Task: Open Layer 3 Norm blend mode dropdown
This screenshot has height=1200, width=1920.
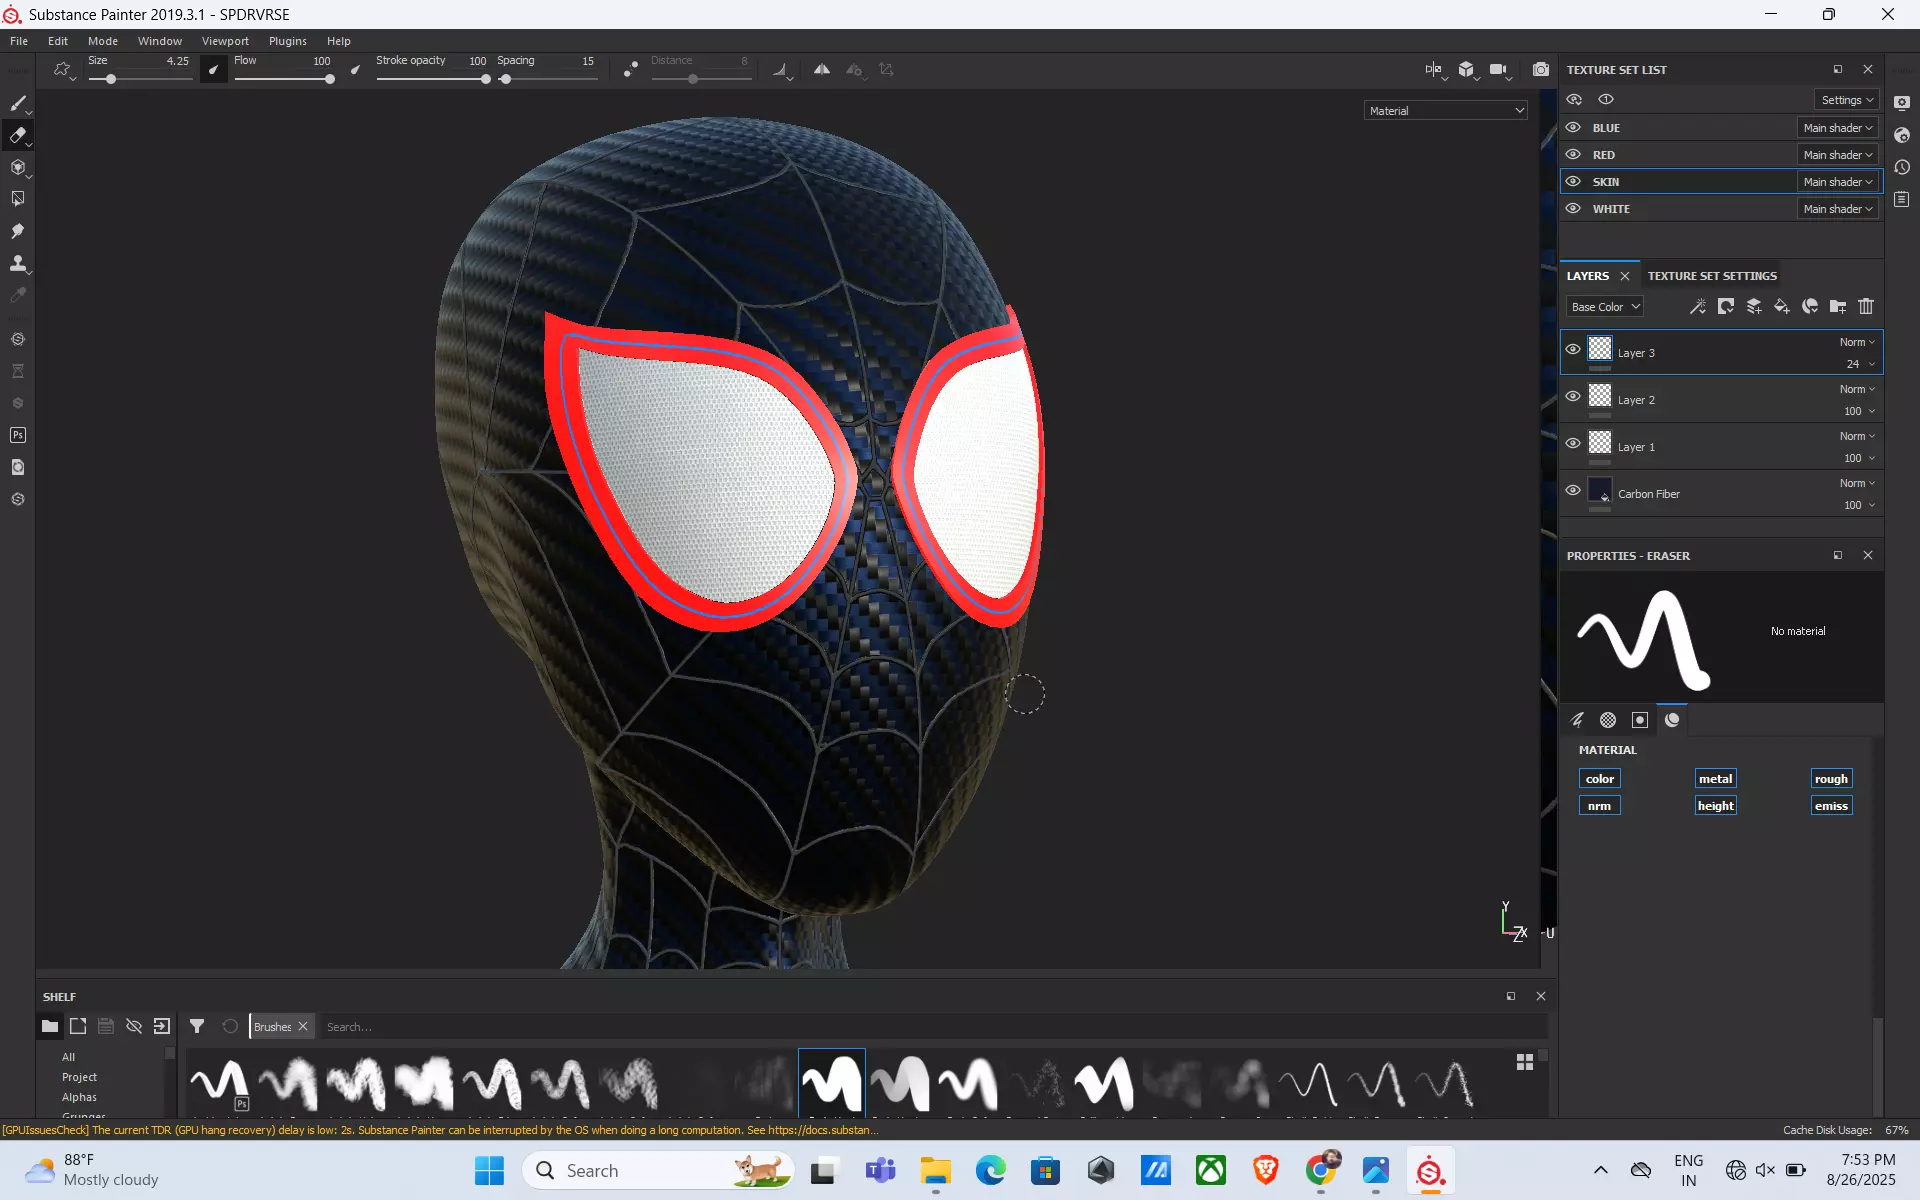Action: pyautogui.click(x=1857, y=342)
